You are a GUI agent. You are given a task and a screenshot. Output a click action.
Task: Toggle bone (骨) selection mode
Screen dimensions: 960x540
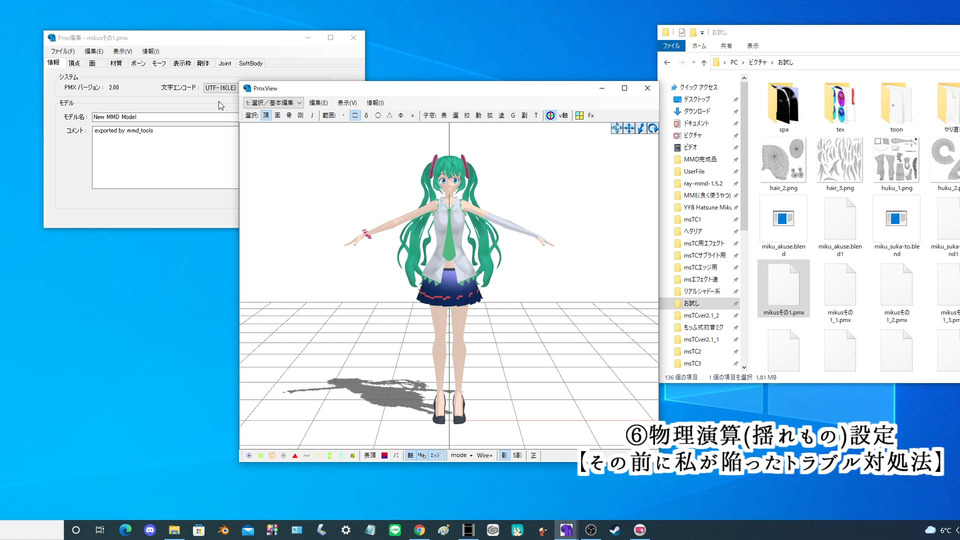coord(289,115)
